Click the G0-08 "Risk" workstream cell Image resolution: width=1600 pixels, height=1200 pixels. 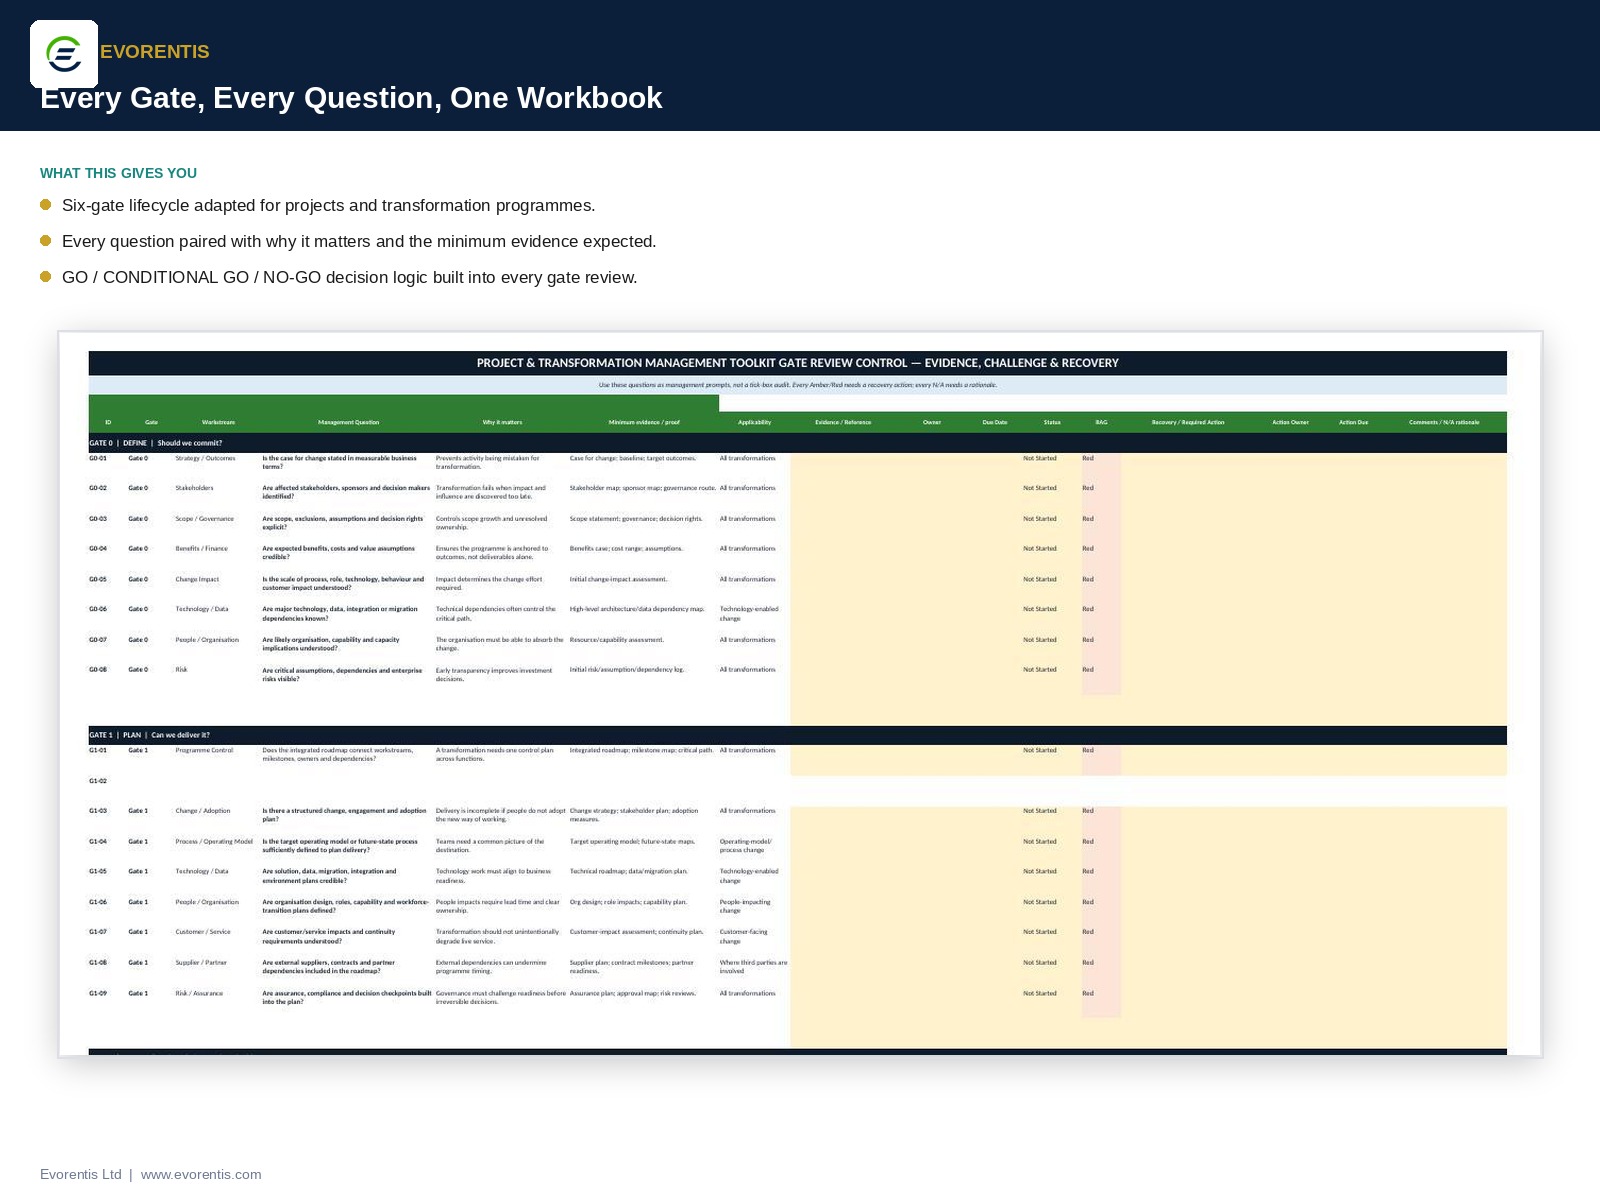click(x=181, y=669)
